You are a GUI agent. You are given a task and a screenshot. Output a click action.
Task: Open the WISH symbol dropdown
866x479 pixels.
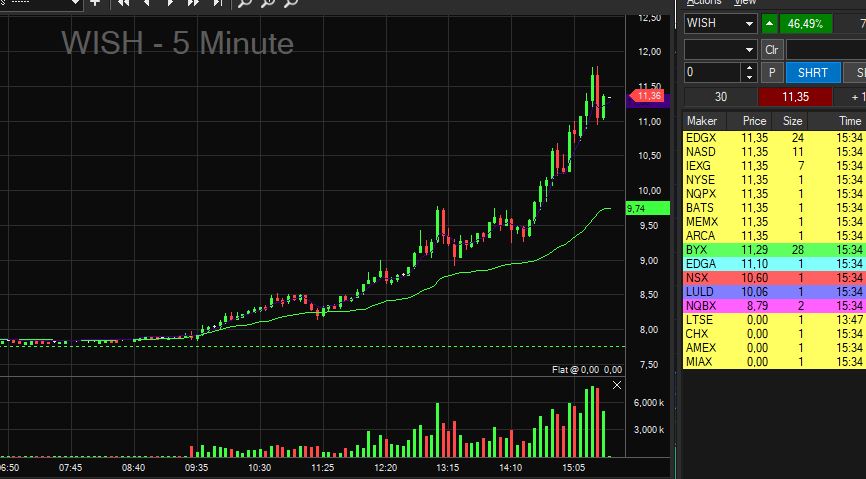pos(749,24)
